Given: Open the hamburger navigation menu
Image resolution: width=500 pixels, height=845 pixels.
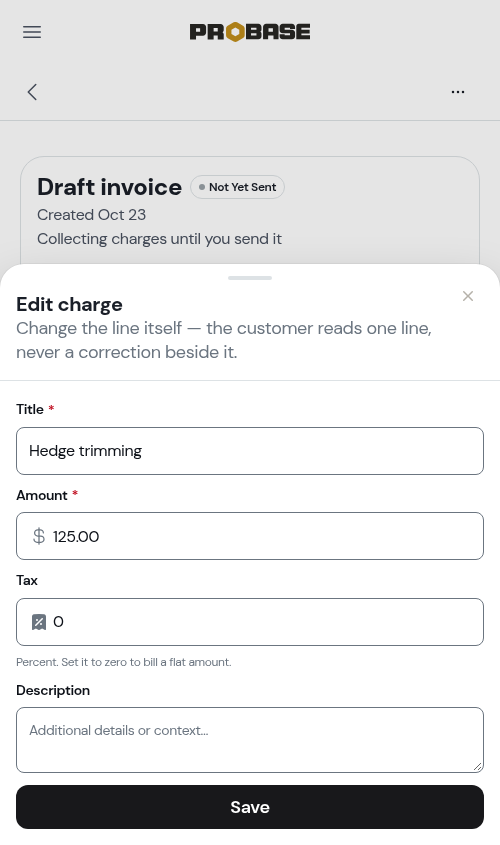Looking at the screenshot, I should tap(32, 32).
